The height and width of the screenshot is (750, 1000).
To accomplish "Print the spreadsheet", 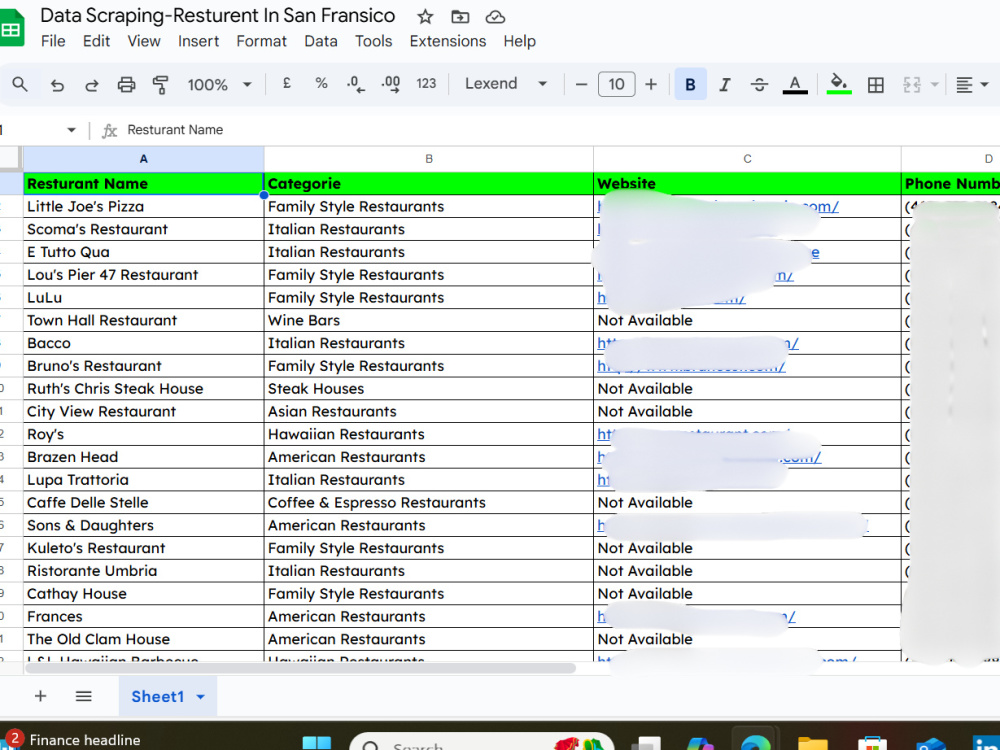I will (x=126, y=84).
